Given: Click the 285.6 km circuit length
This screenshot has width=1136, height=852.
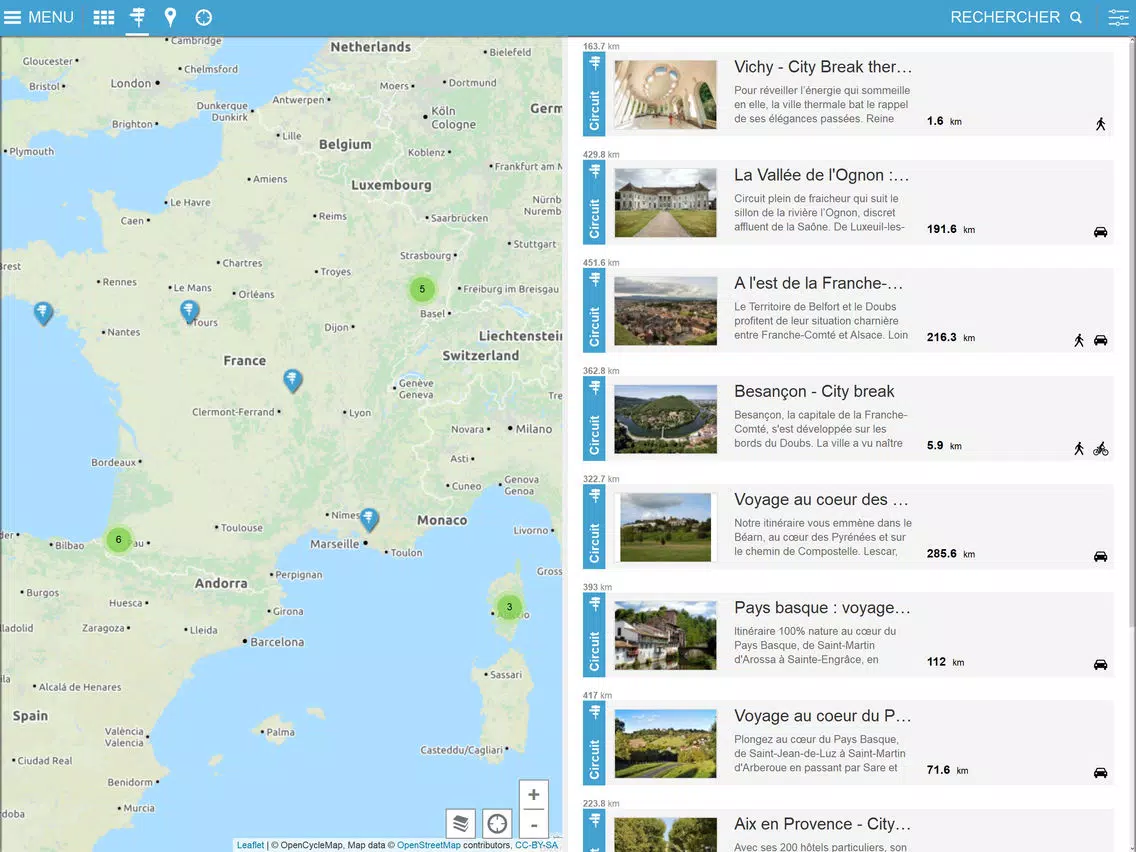Looking at the screenshot, I should [951, 554].
